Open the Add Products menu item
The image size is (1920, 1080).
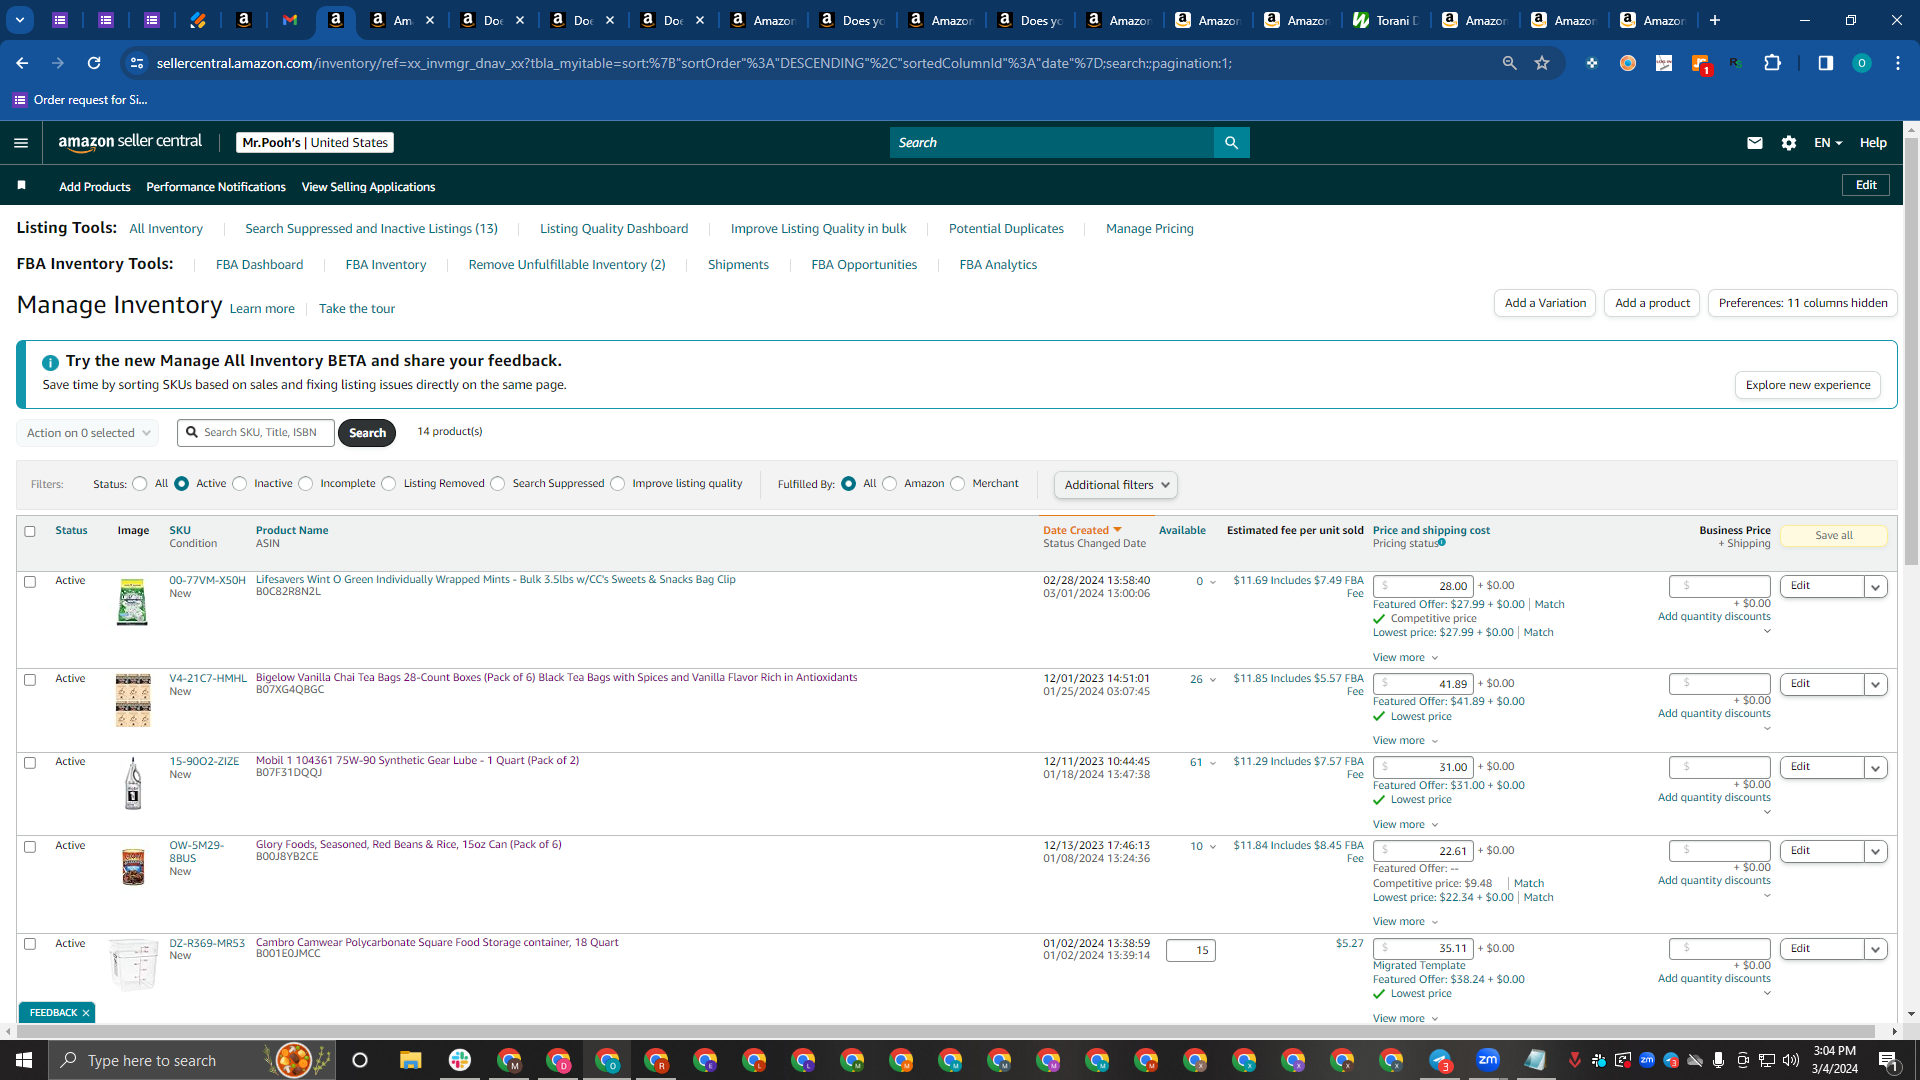click(95, 187)
